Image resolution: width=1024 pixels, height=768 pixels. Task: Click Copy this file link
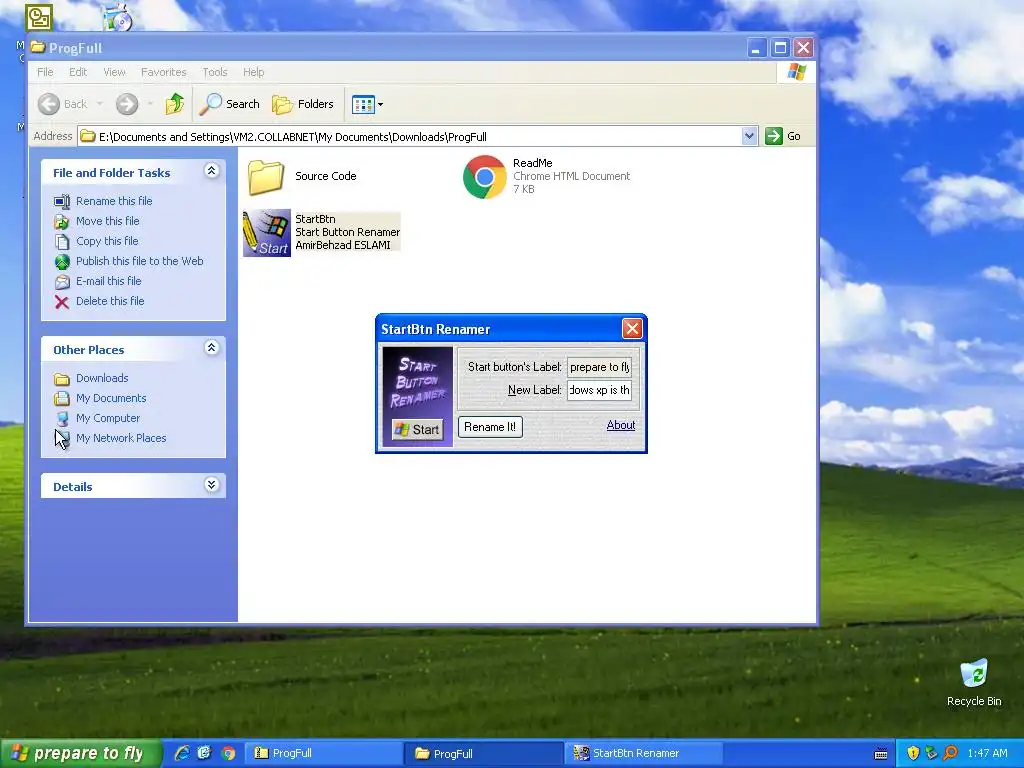[107, 241]
